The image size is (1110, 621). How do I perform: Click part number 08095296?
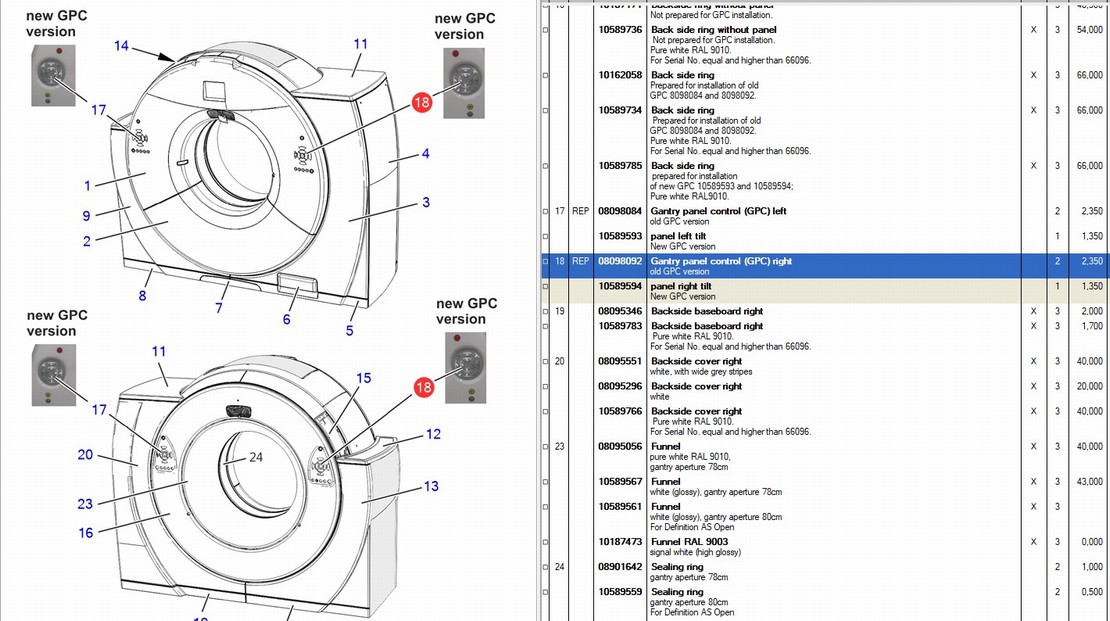[620, 386]
